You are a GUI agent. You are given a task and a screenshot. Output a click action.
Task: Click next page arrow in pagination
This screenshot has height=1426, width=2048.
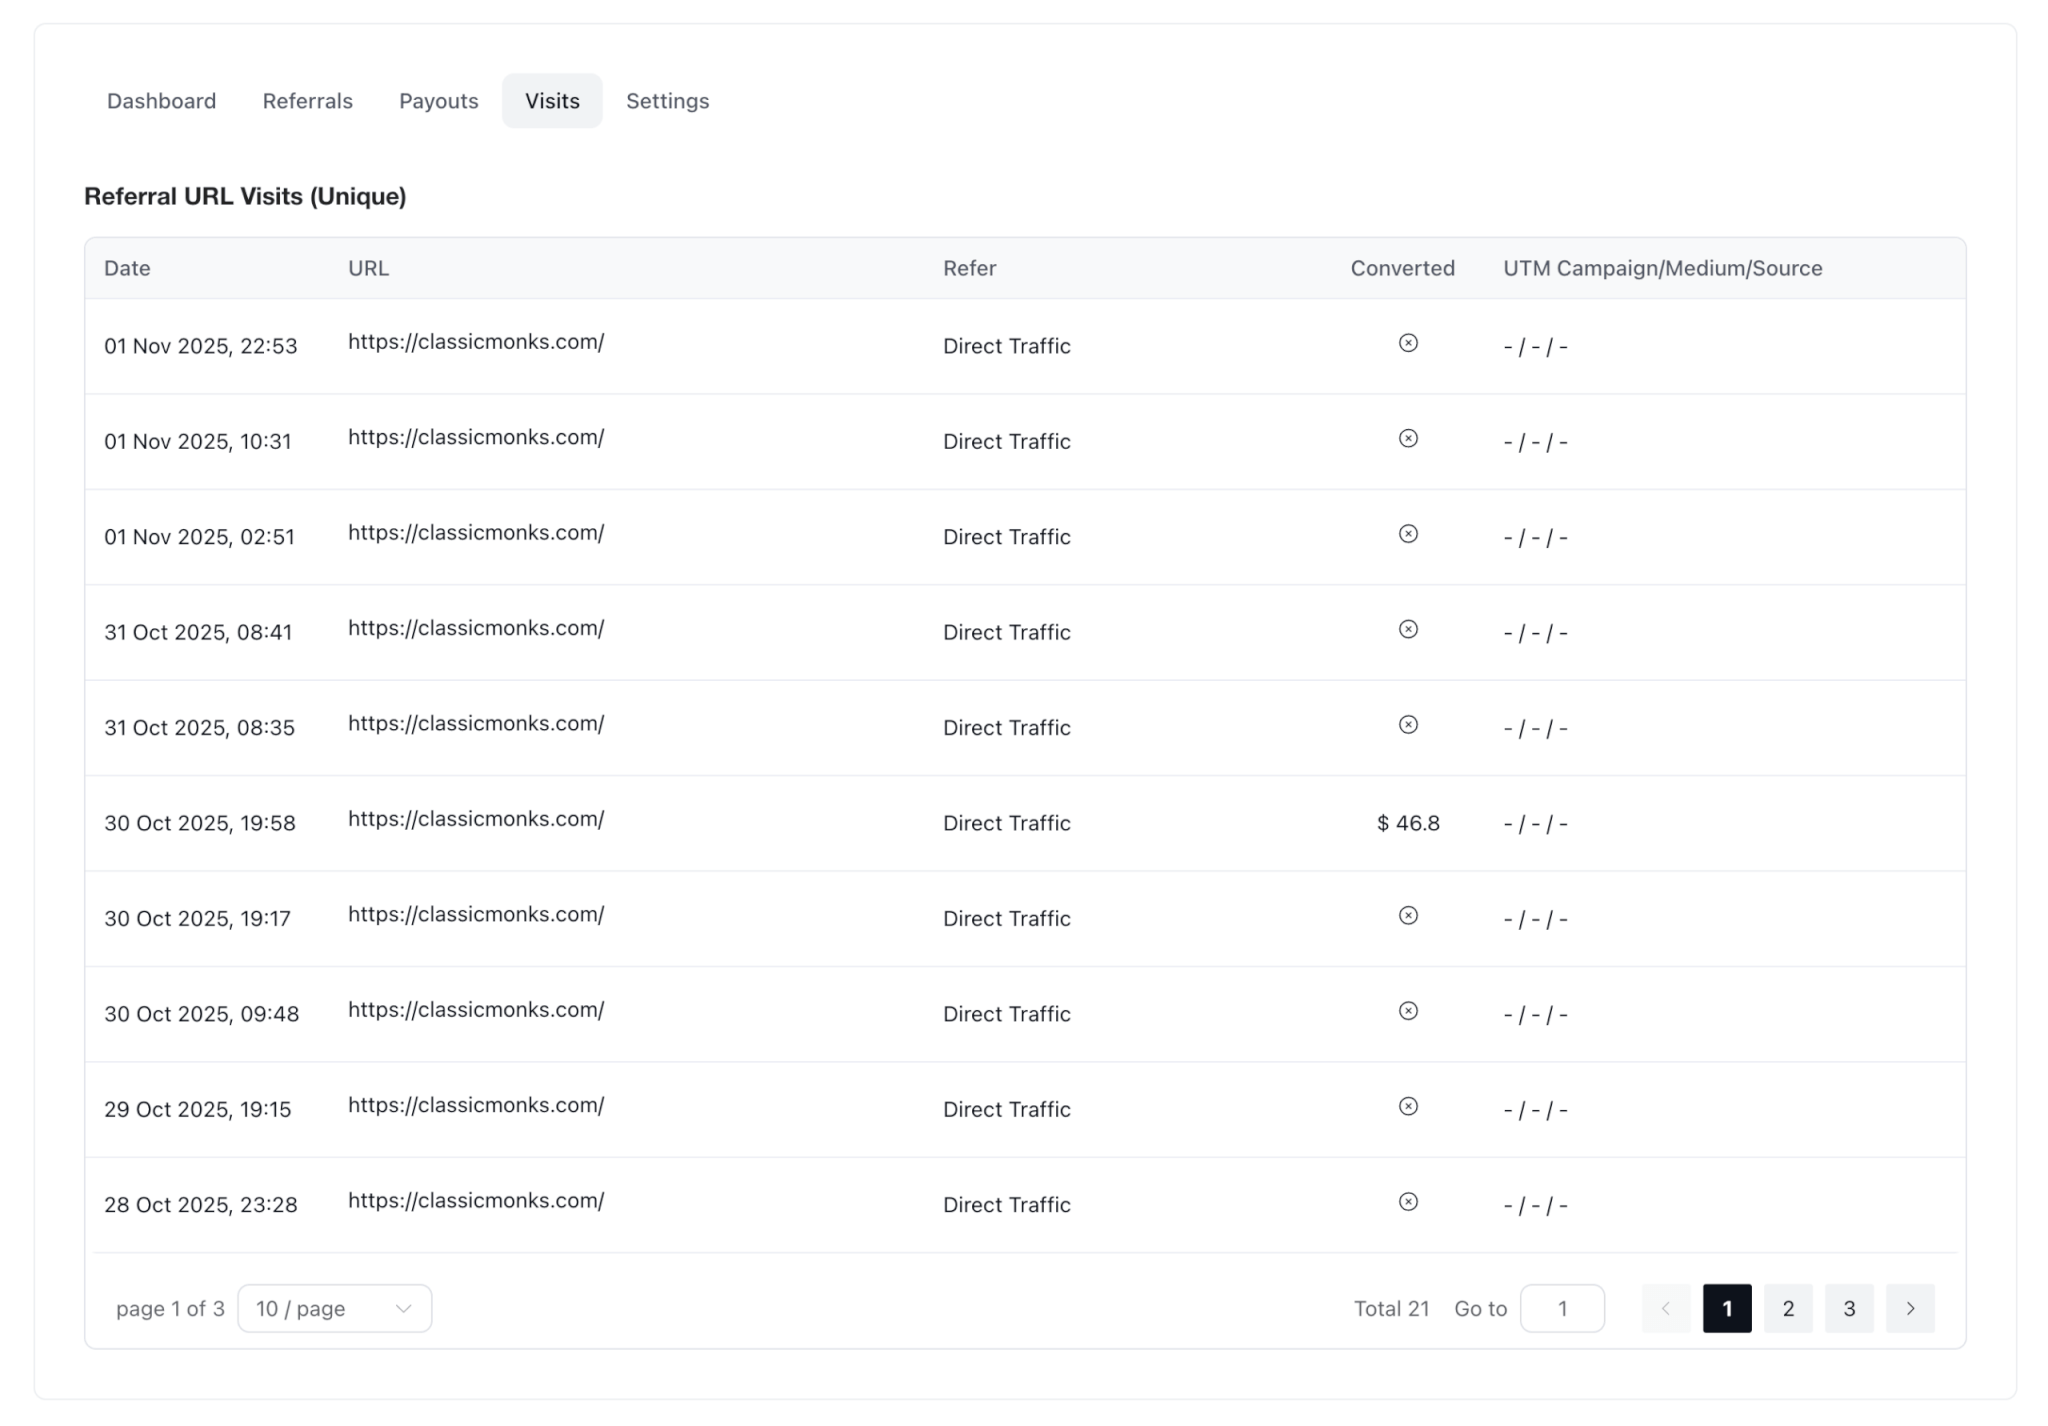coord(1909,1308)
